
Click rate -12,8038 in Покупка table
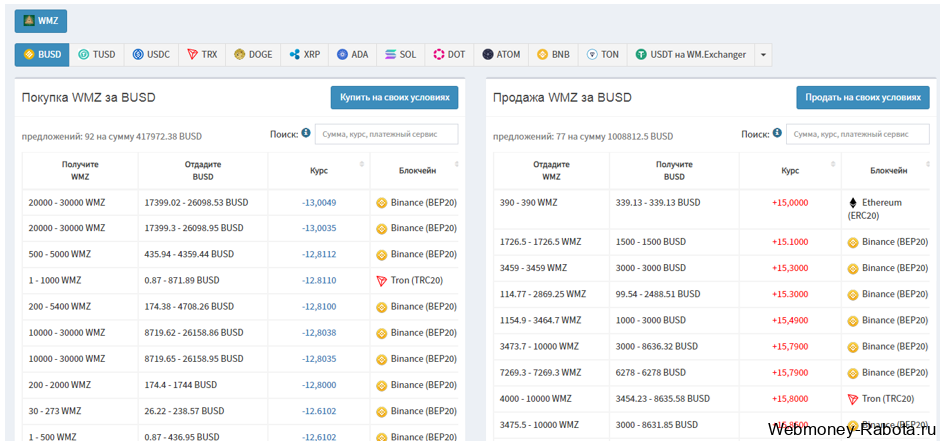319,333
